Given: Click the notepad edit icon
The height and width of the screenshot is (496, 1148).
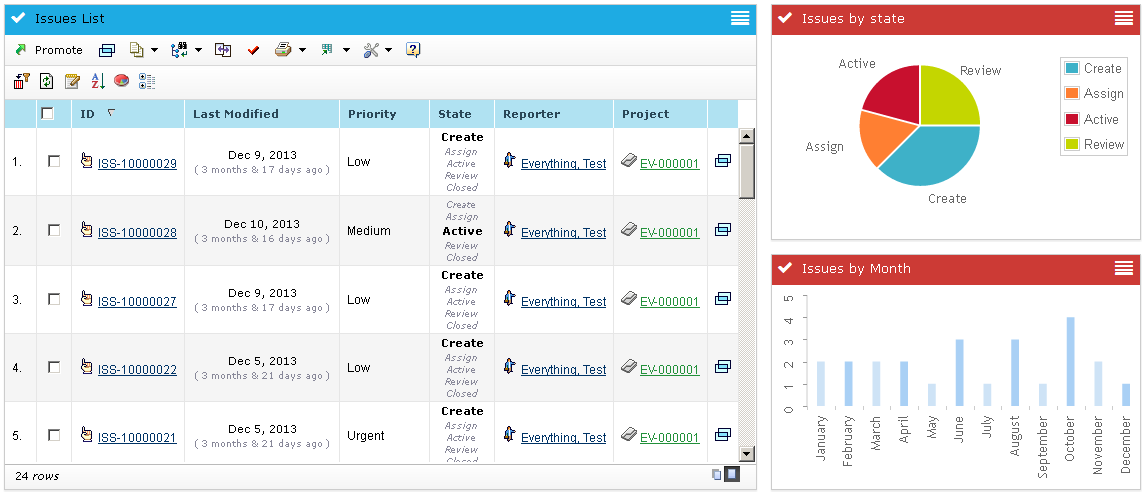Looking at the screenshot, I should (x=72, y=81).
